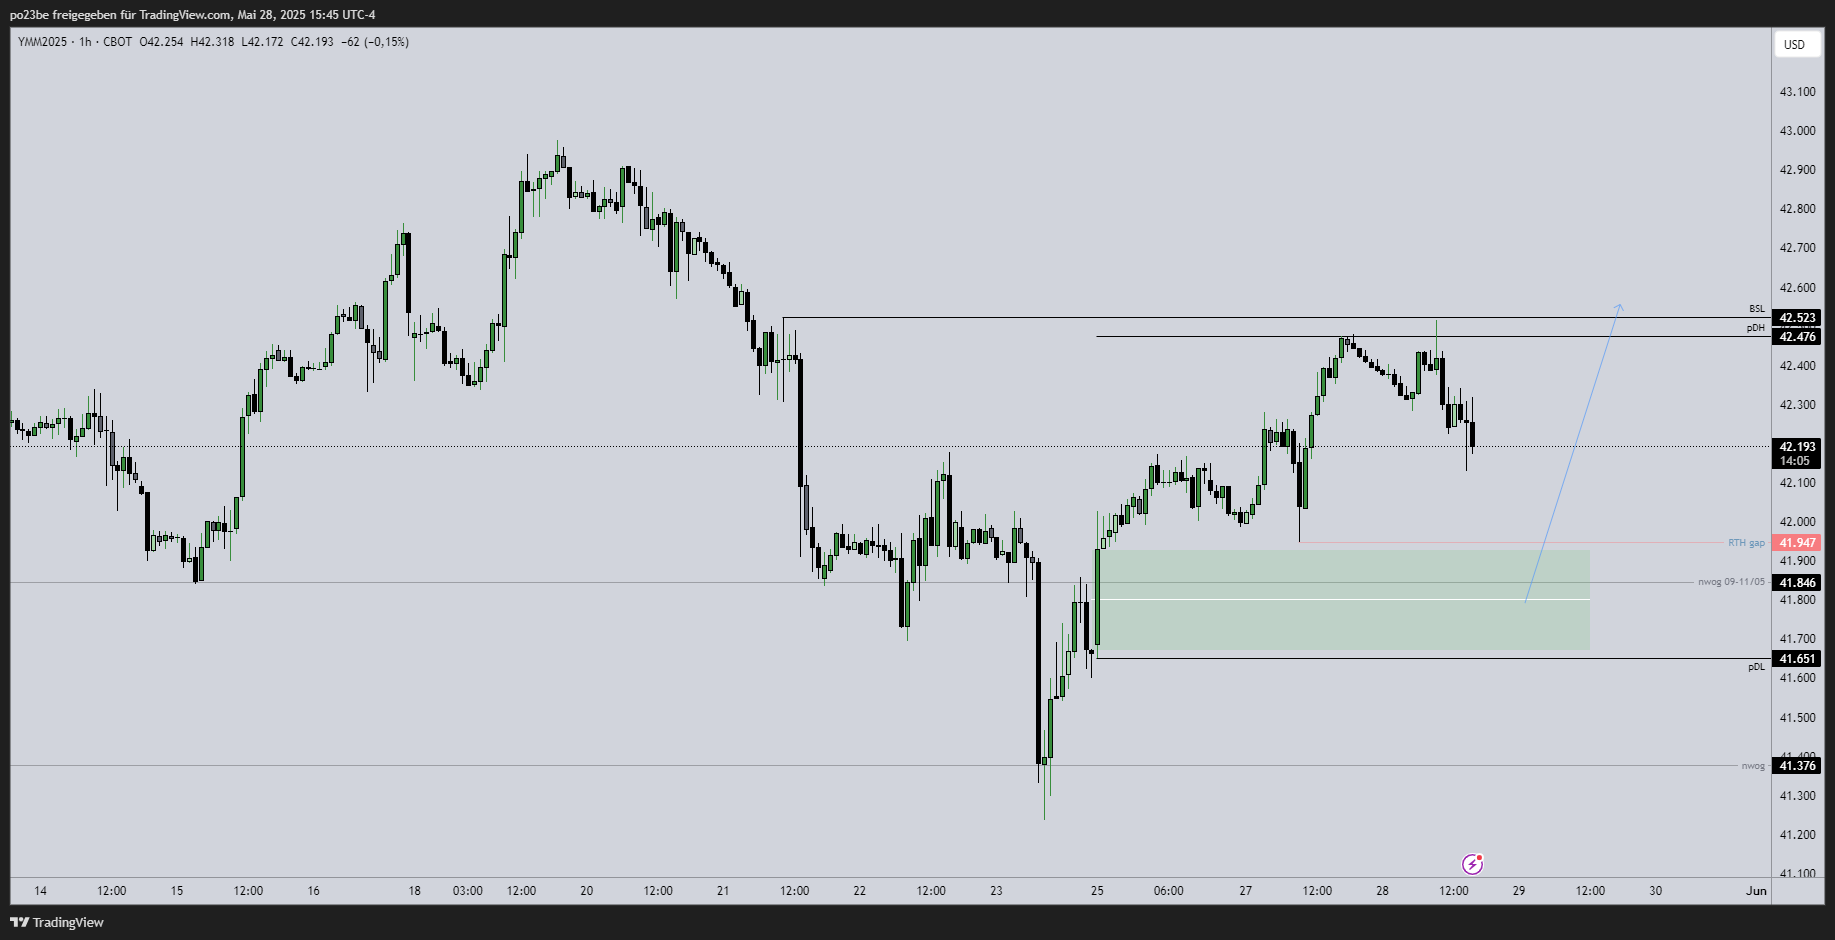Screen dimensions: 1835x940
Task: Click the RTH gap text label
Action: [1746, 543]
